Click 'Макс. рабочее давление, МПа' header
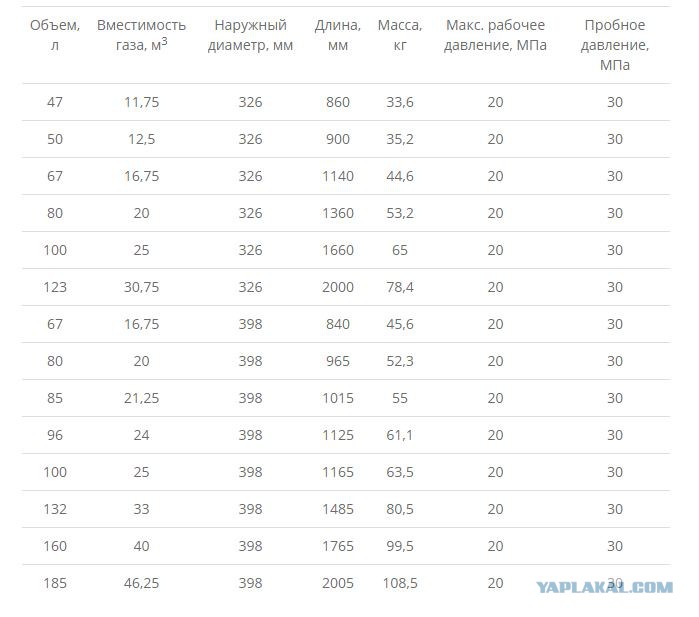The height and width of the screenshot is (617, 699). point(495,35)
